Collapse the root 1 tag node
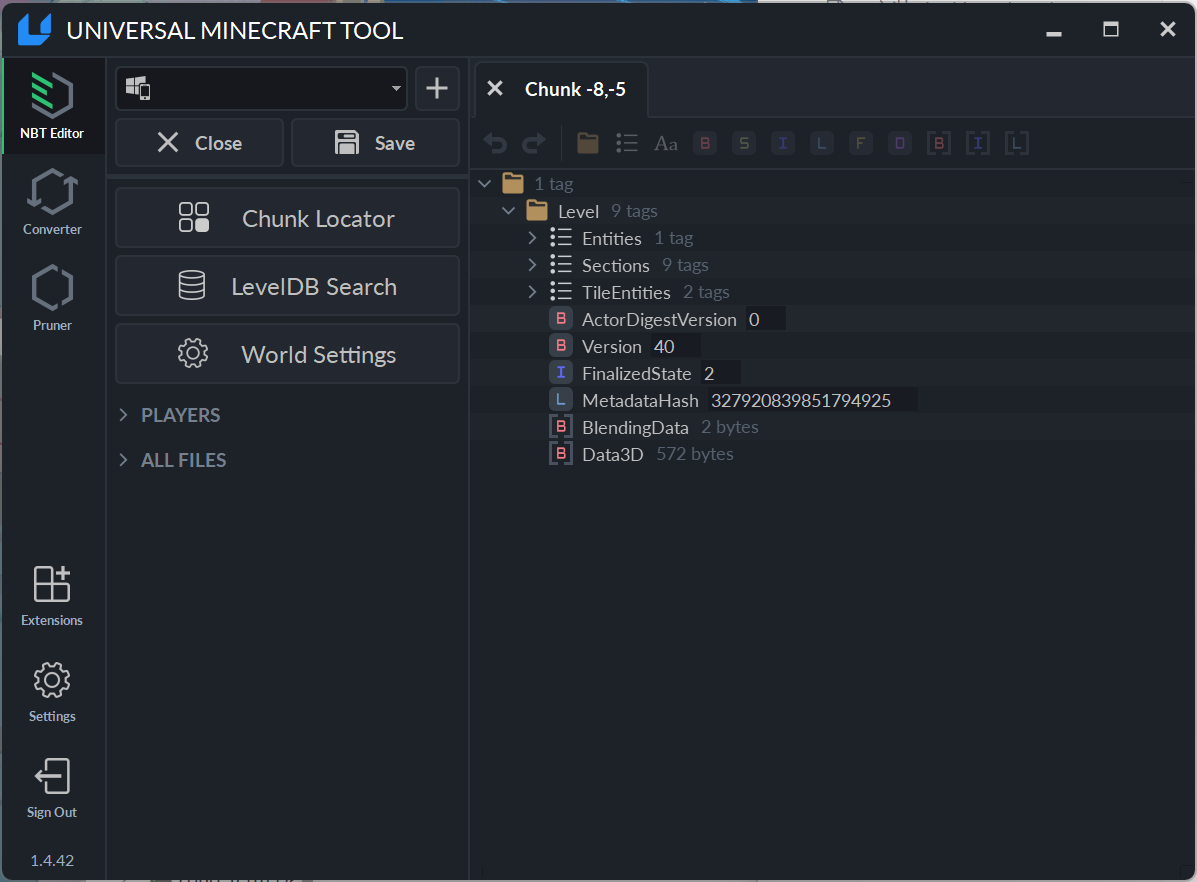 click(x=485, y=184)
